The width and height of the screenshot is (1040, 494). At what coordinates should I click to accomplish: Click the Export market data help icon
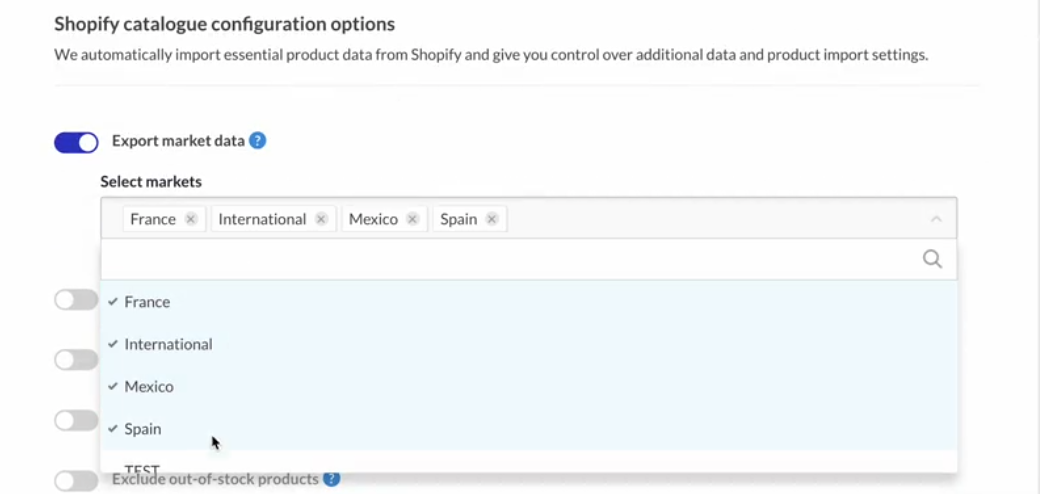pyautogui.click(x=257, y=141)
